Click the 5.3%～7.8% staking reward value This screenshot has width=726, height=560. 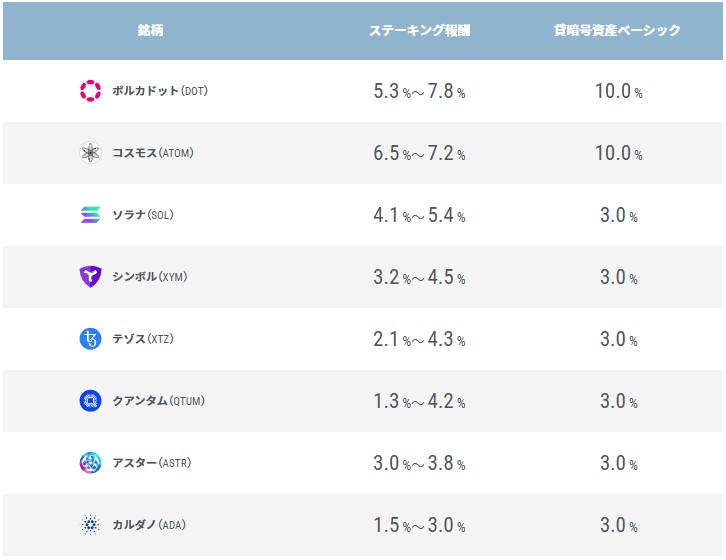click(419, 91)
